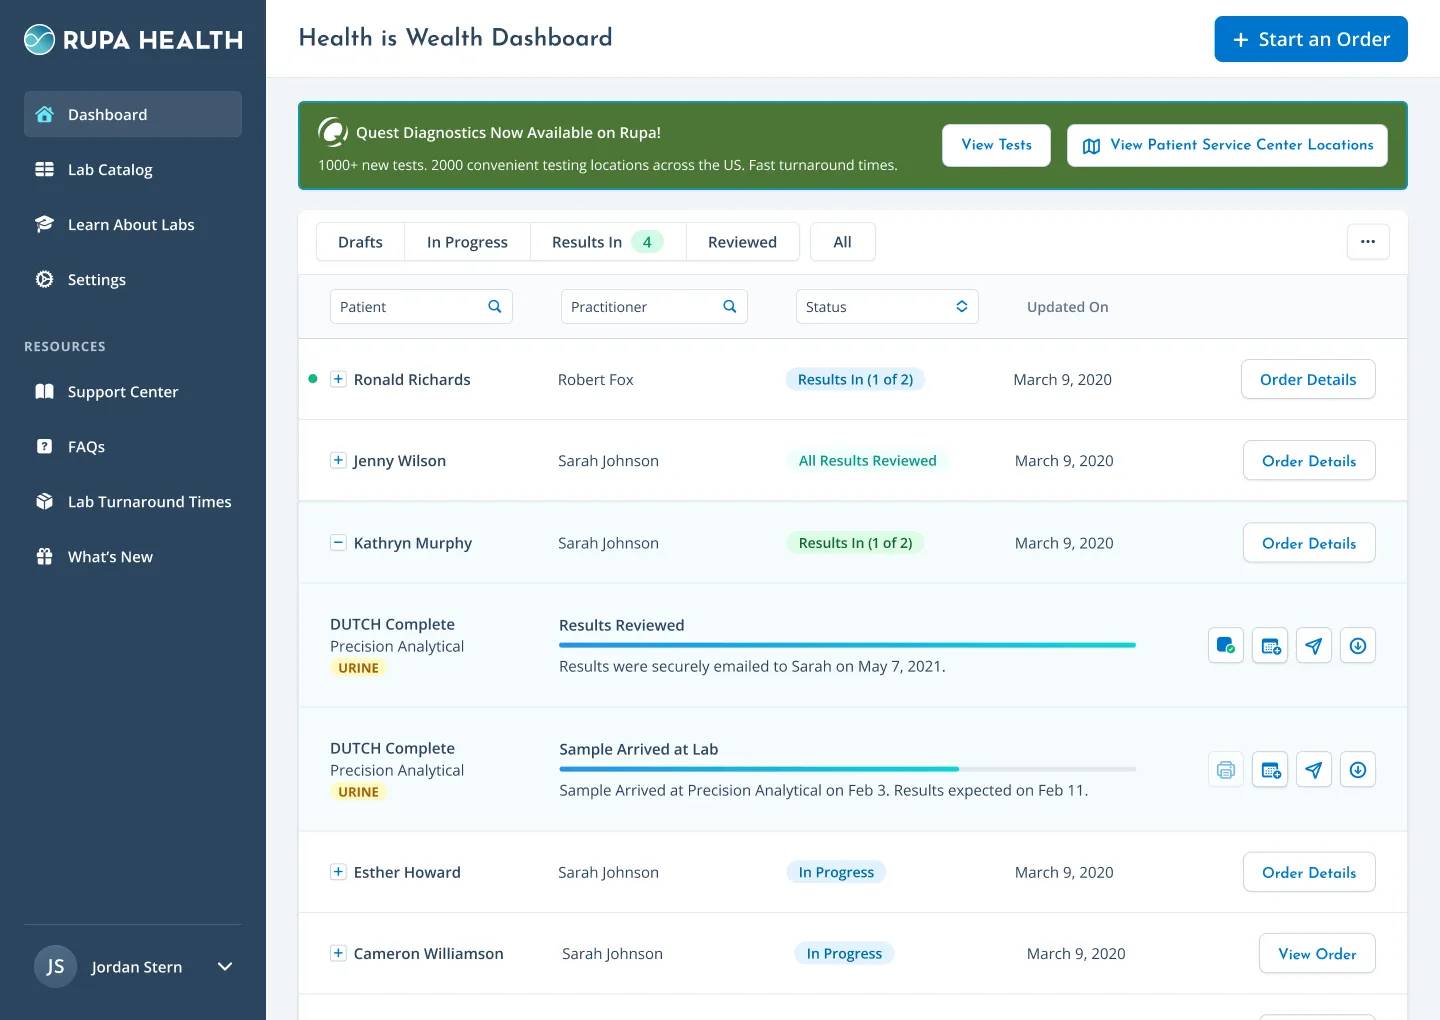Click the Practitioner search field
This screenshot has height=1020, width=1440.
pyautogui.click(x=654, y=306)
